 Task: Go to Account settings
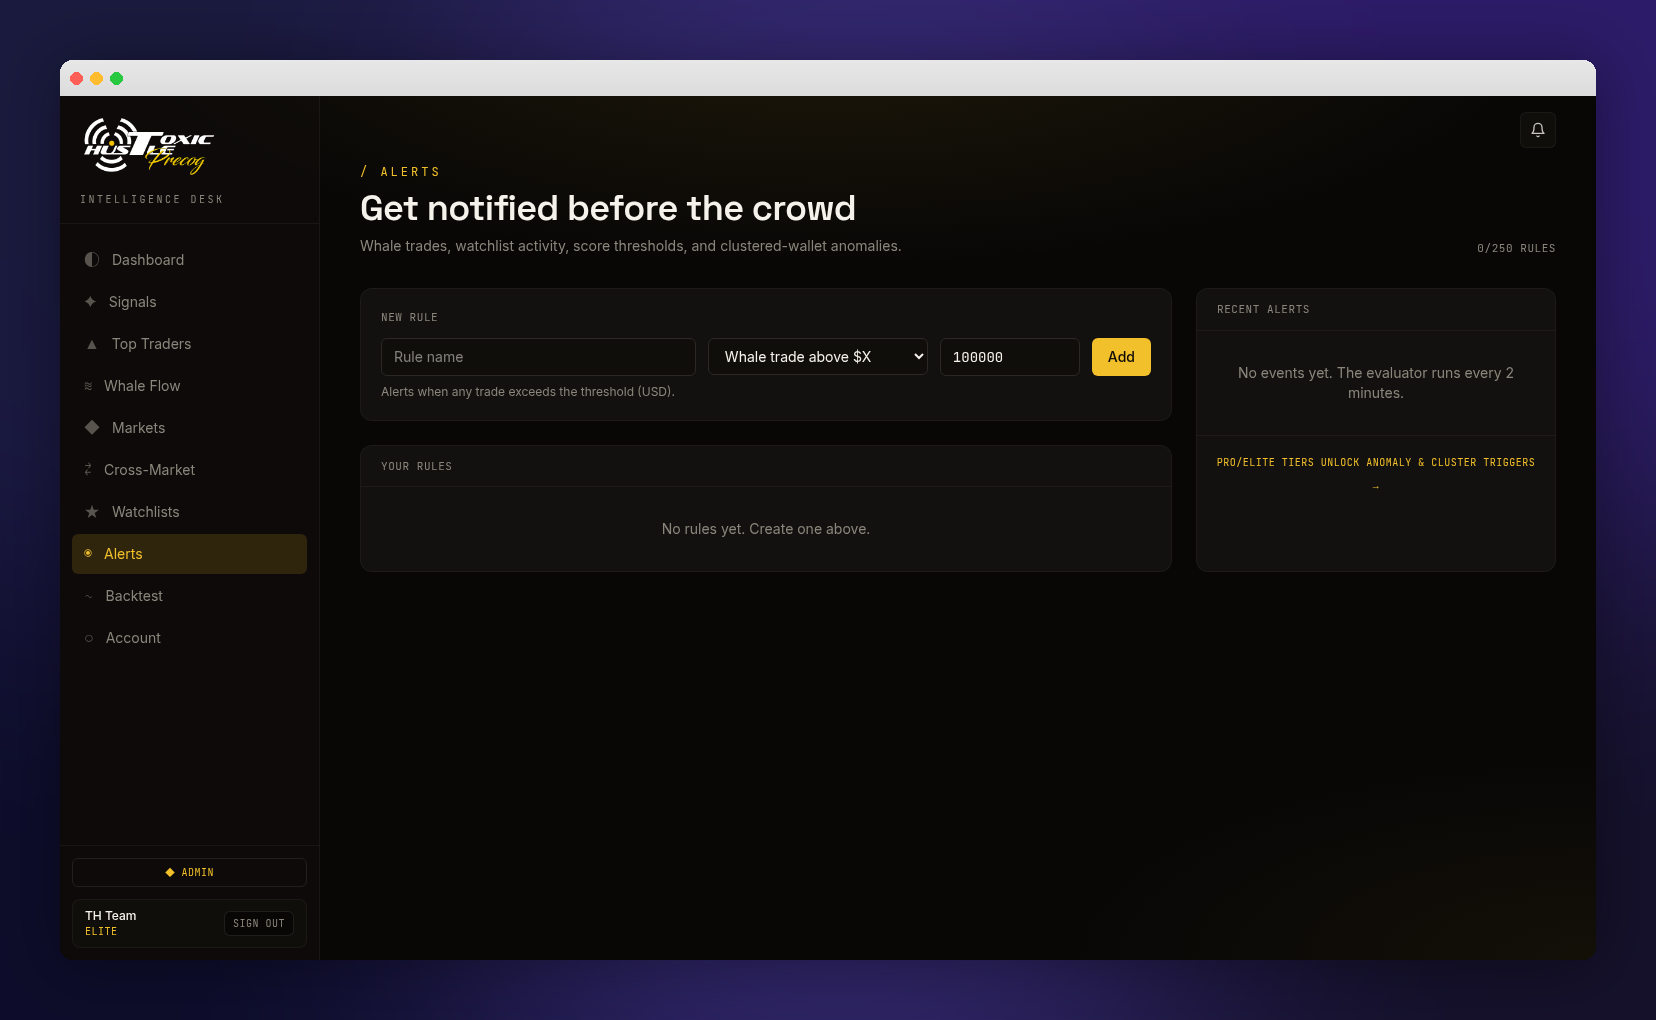[x=189, y=638]
